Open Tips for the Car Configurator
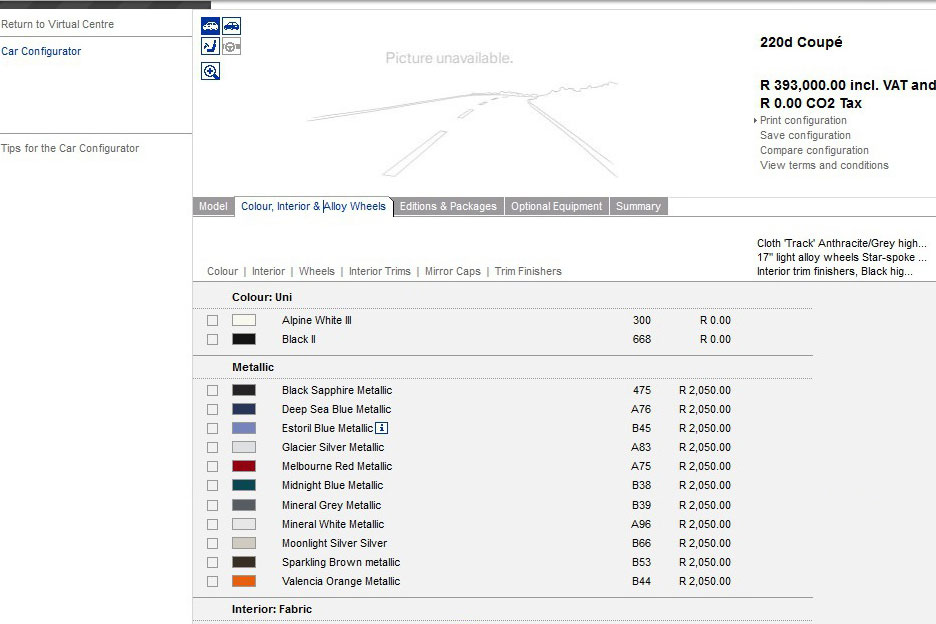The image size is (936, 624). pyautogui.click(x=70, y=149)
